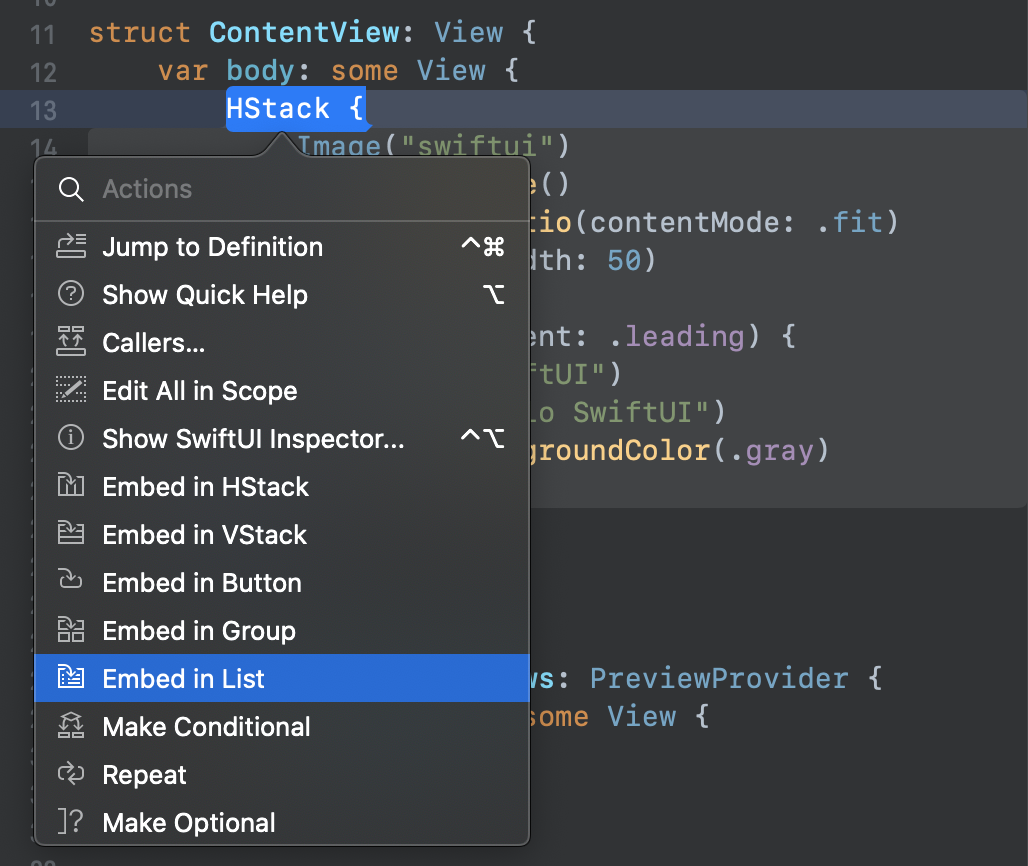Click the Embed in HStack icon

pos(71,487)
